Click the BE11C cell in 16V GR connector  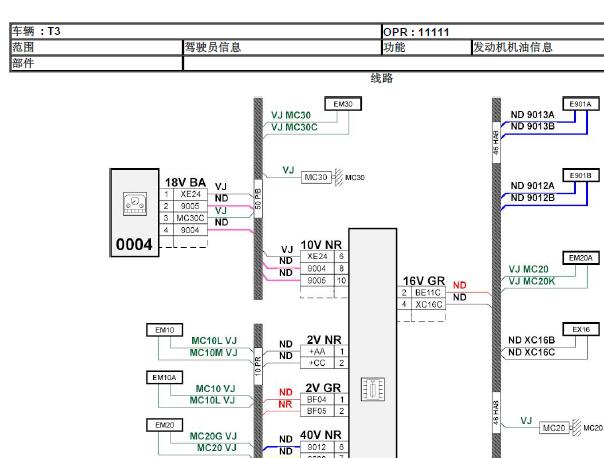428,292
